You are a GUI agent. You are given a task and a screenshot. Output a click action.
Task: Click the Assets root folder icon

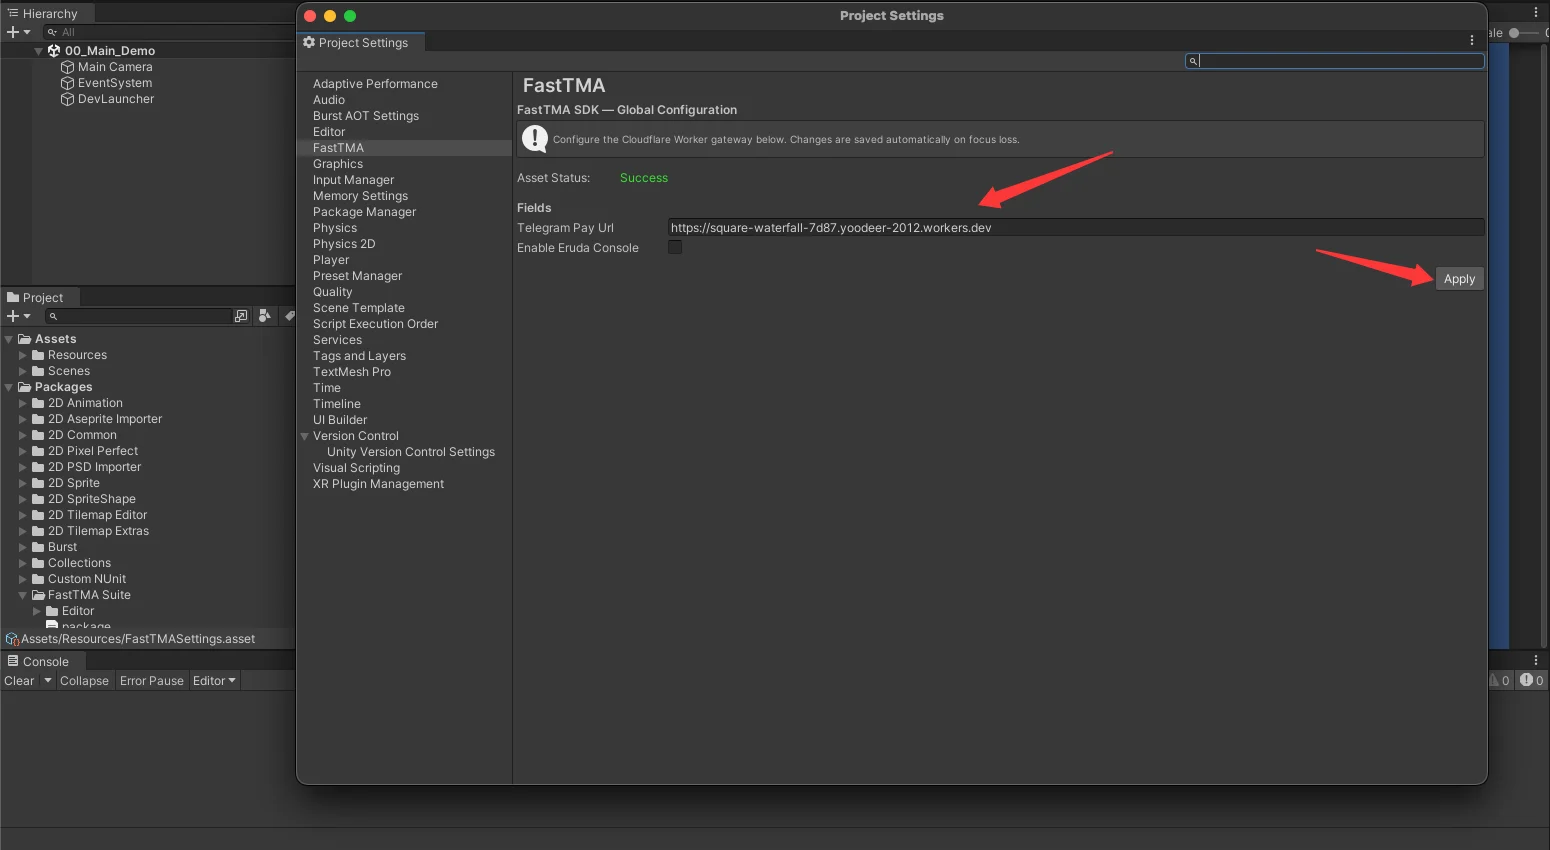pos(24,339)
